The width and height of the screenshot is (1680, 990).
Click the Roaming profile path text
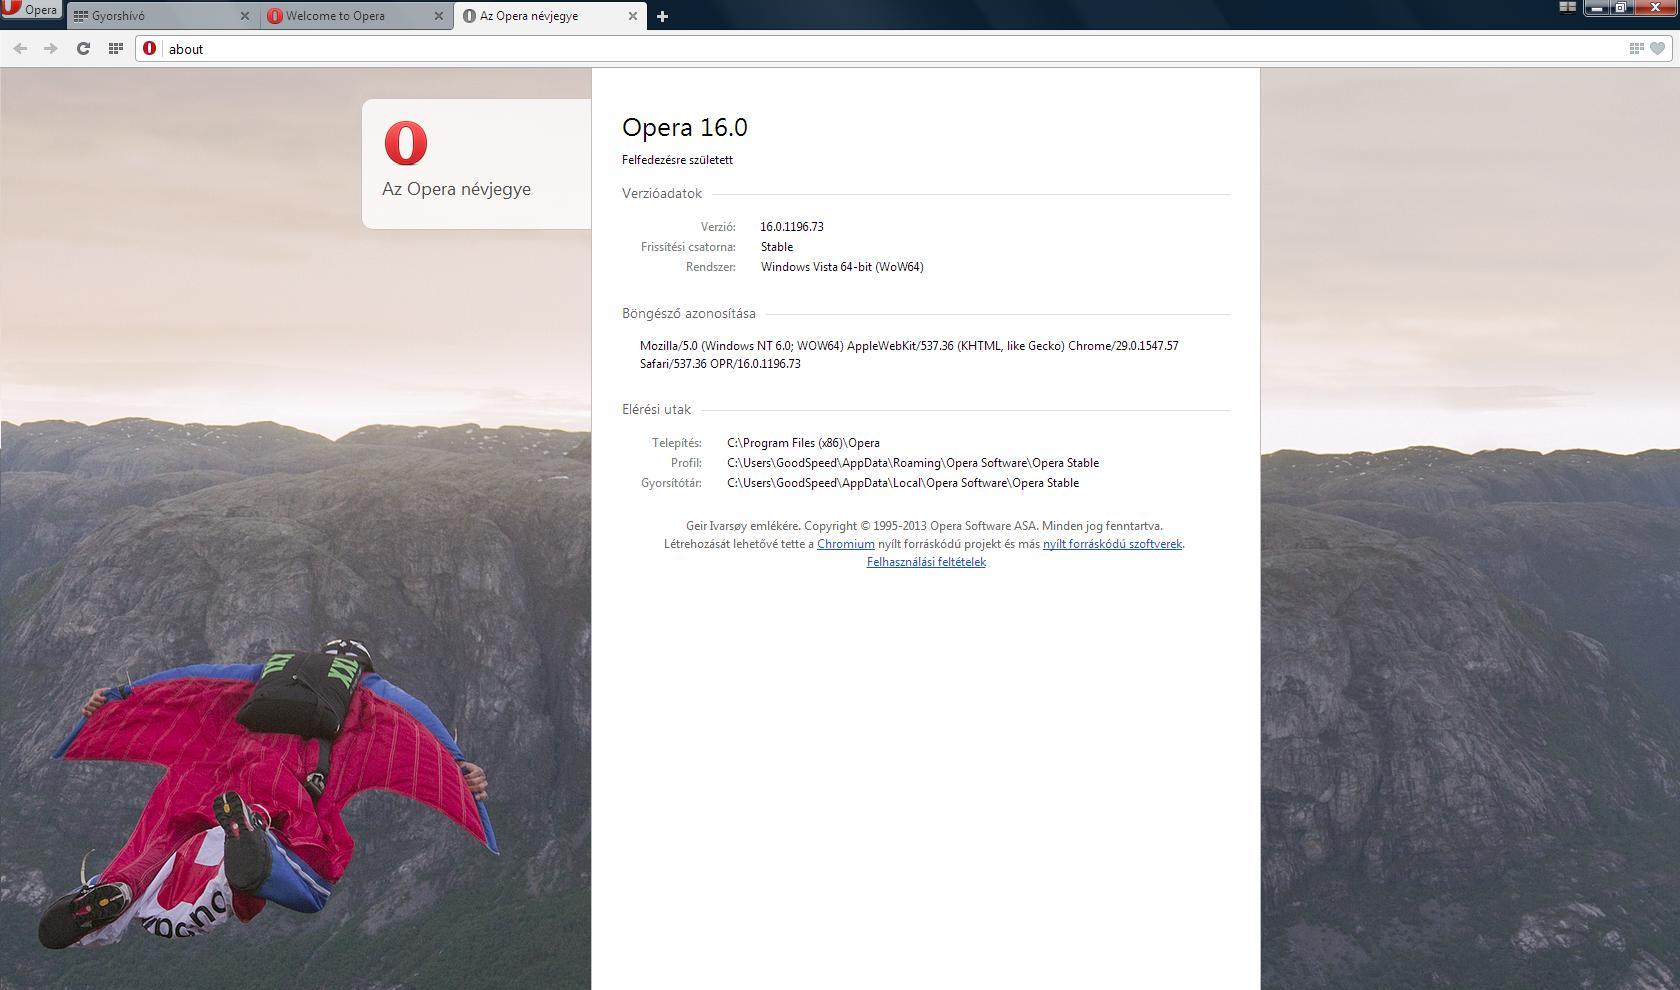coord(913,463)
